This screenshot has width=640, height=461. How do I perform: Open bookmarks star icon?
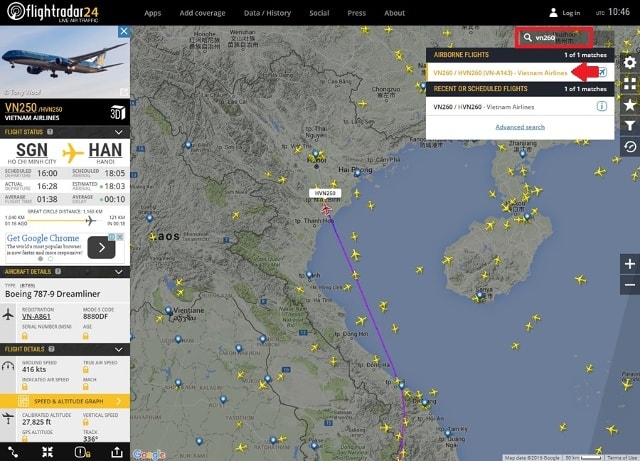point(630,105)
